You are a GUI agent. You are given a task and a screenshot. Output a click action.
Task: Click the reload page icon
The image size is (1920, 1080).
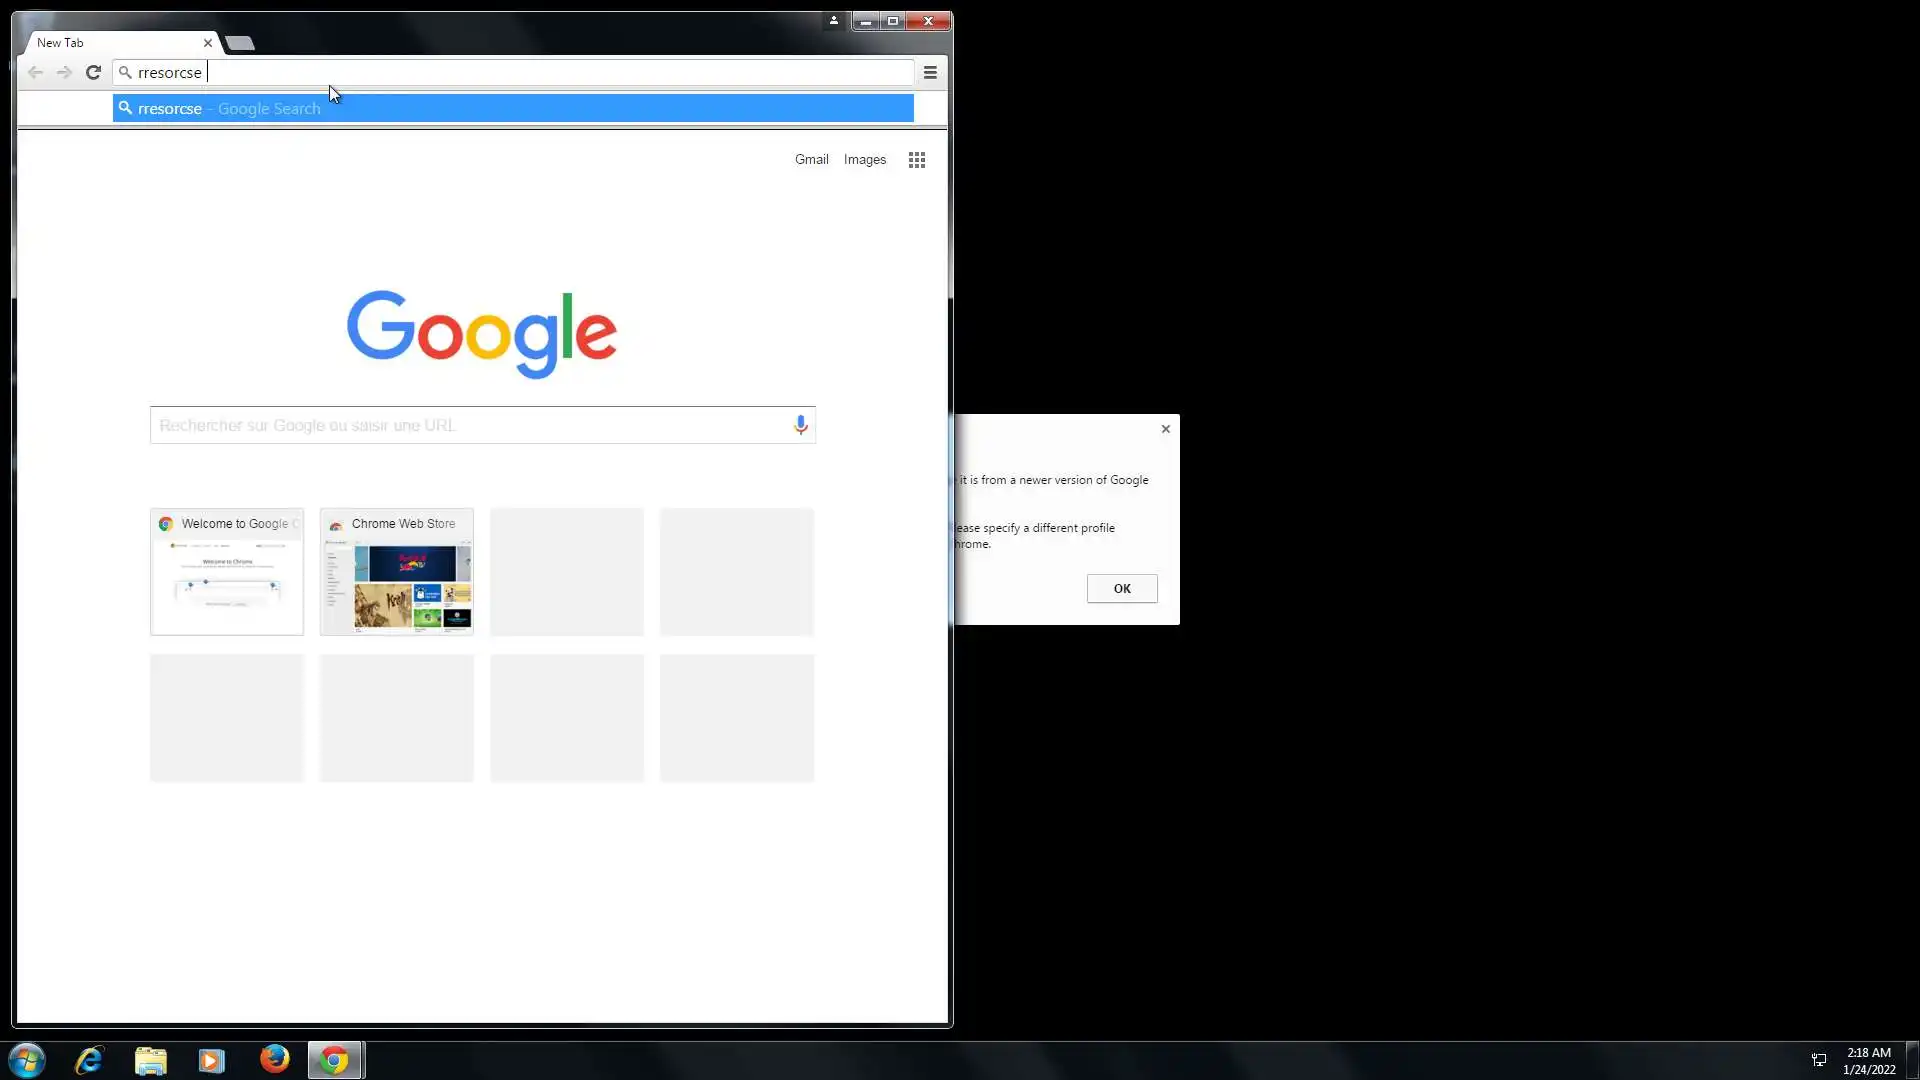click(93, 72)
